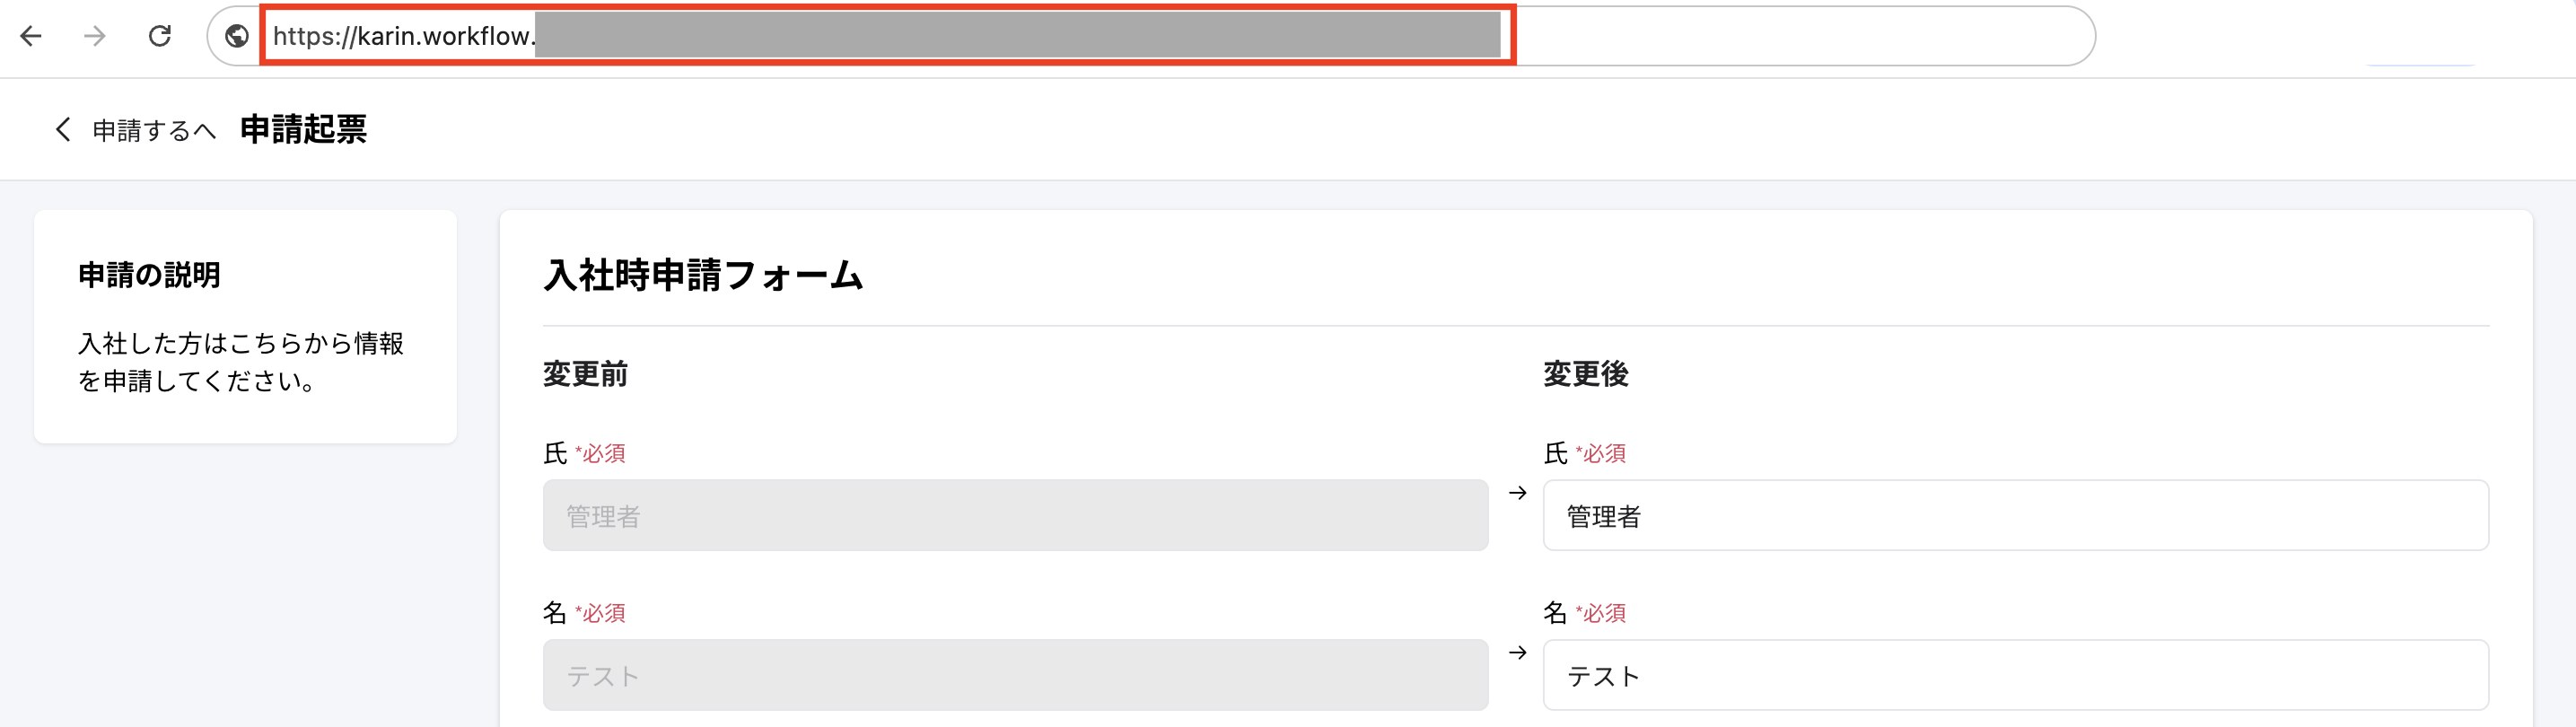Open site info globe icon
The width and height of the screenshot is (2576, 727).
click(237, 37)
